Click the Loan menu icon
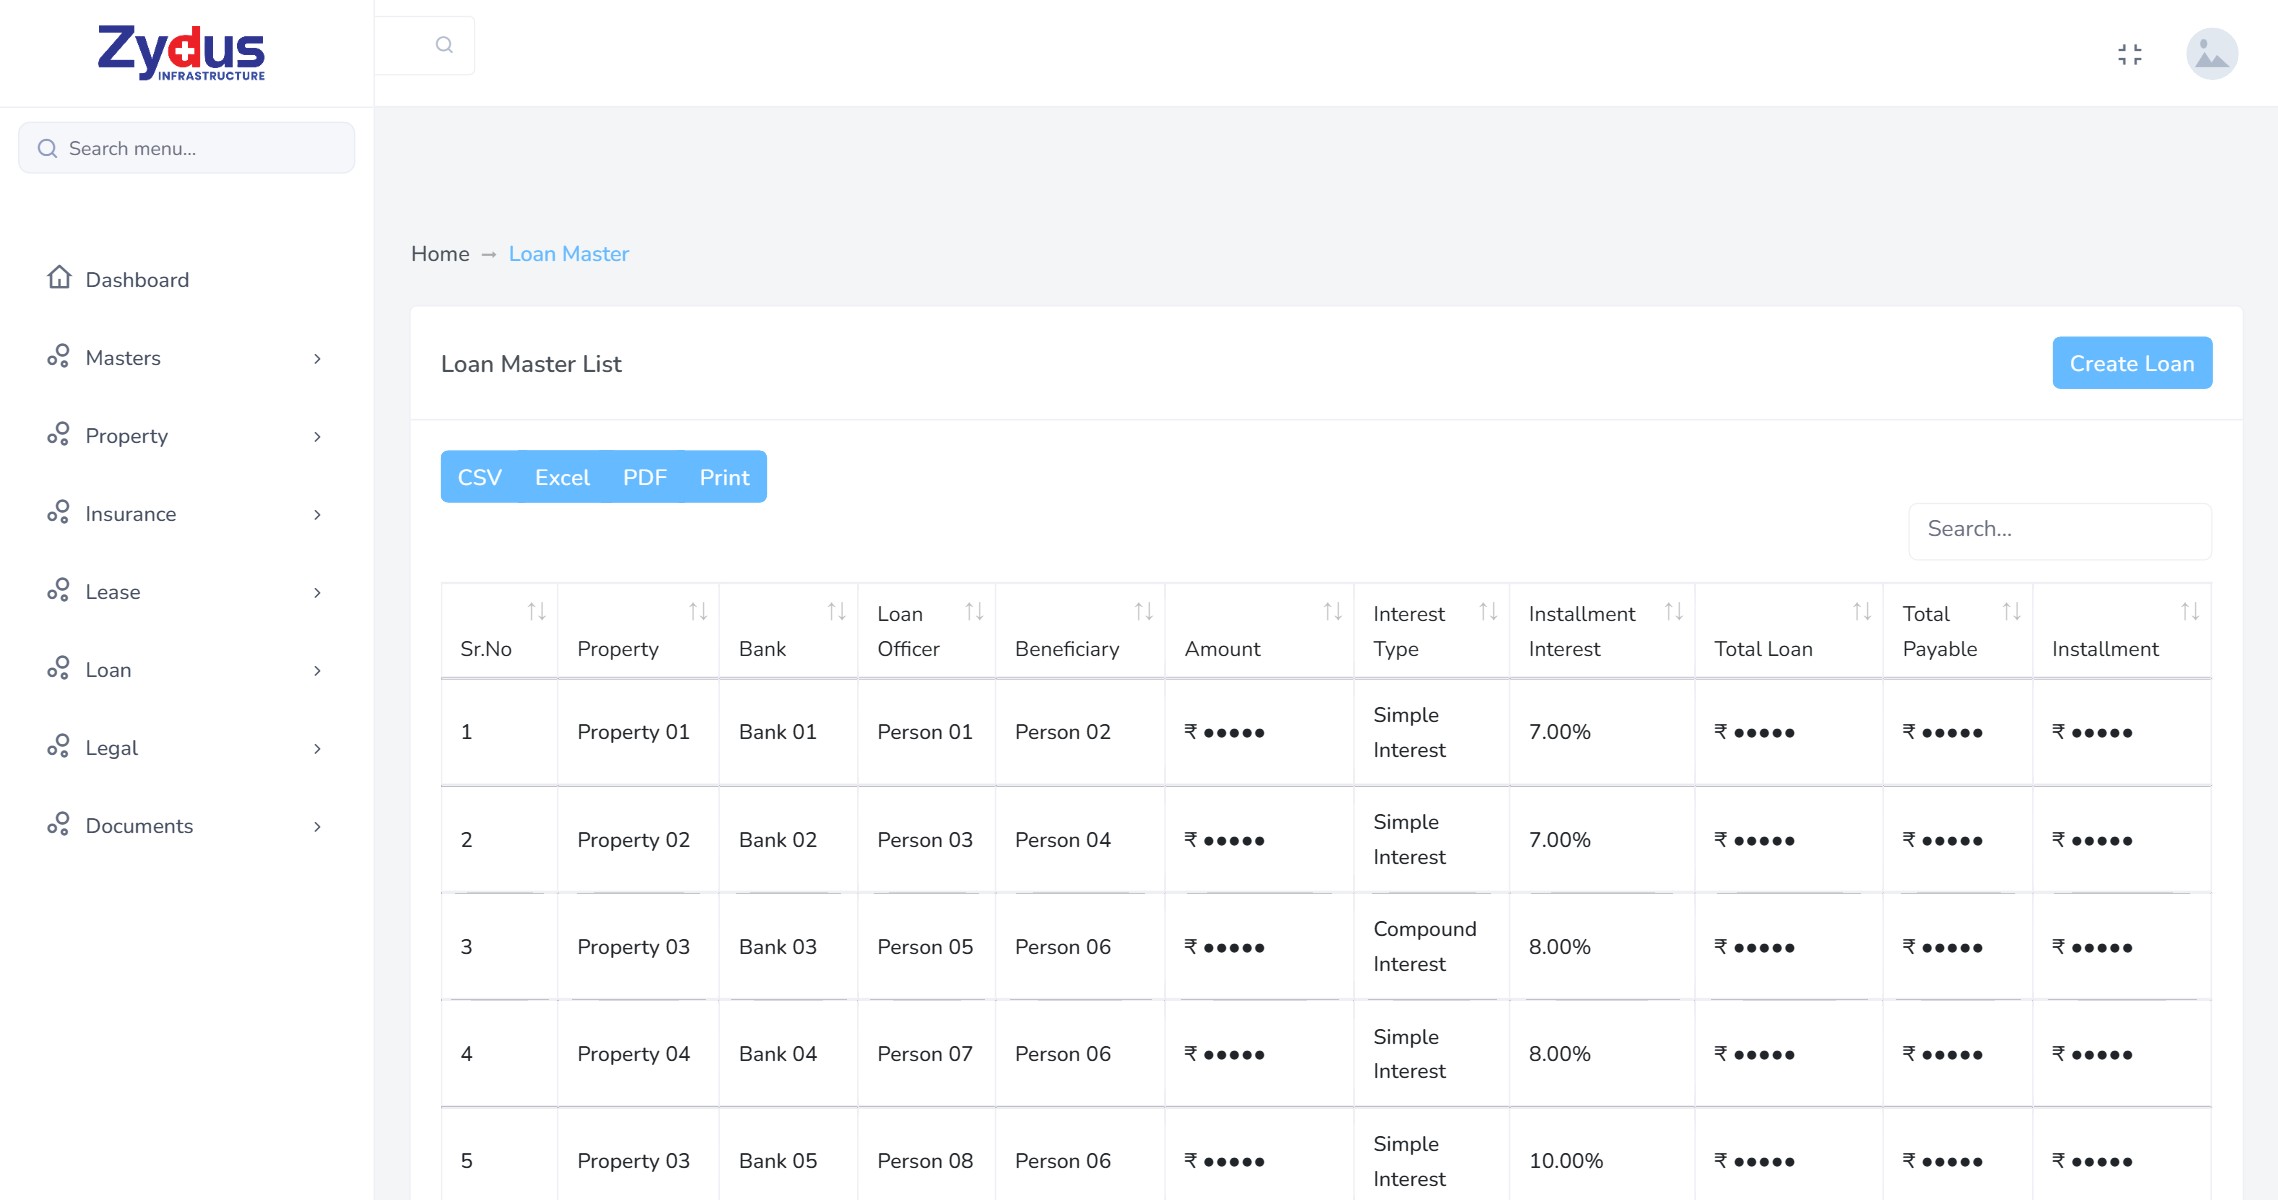This screenshot has height=1200, width=2278. pos(58,668)
